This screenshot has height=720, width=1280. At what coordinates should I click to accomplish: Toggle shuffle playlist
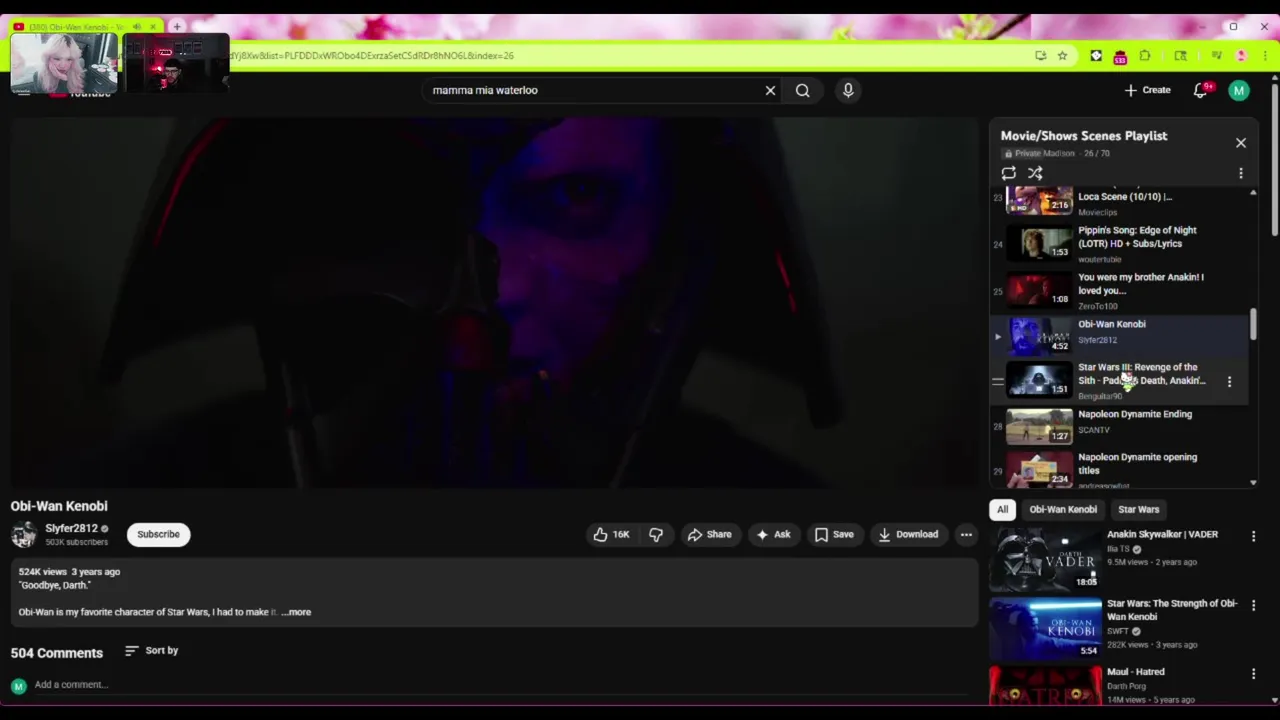pos(1035,173)
